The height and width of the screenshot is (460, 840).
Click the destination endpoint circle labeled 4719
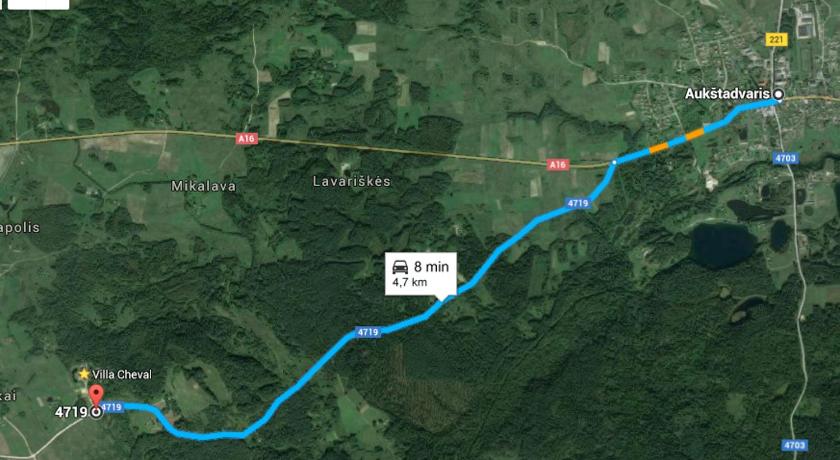(96, 412)
